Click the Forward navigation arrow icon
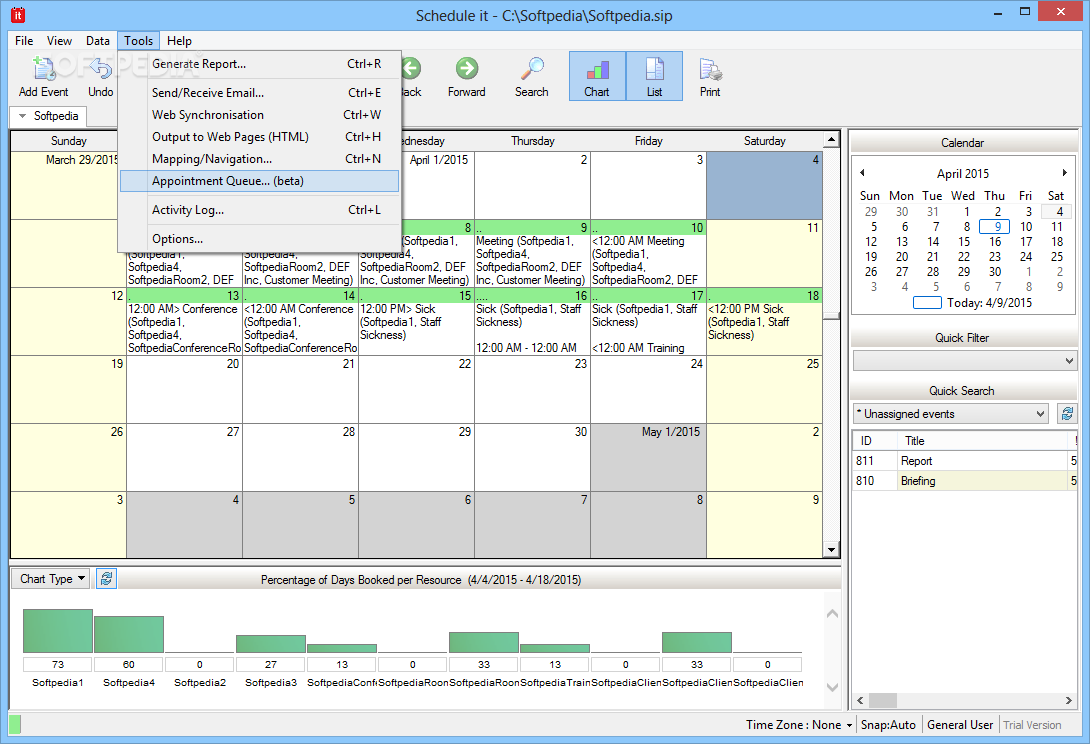1090x744 pixels. [x=466, y=68]
